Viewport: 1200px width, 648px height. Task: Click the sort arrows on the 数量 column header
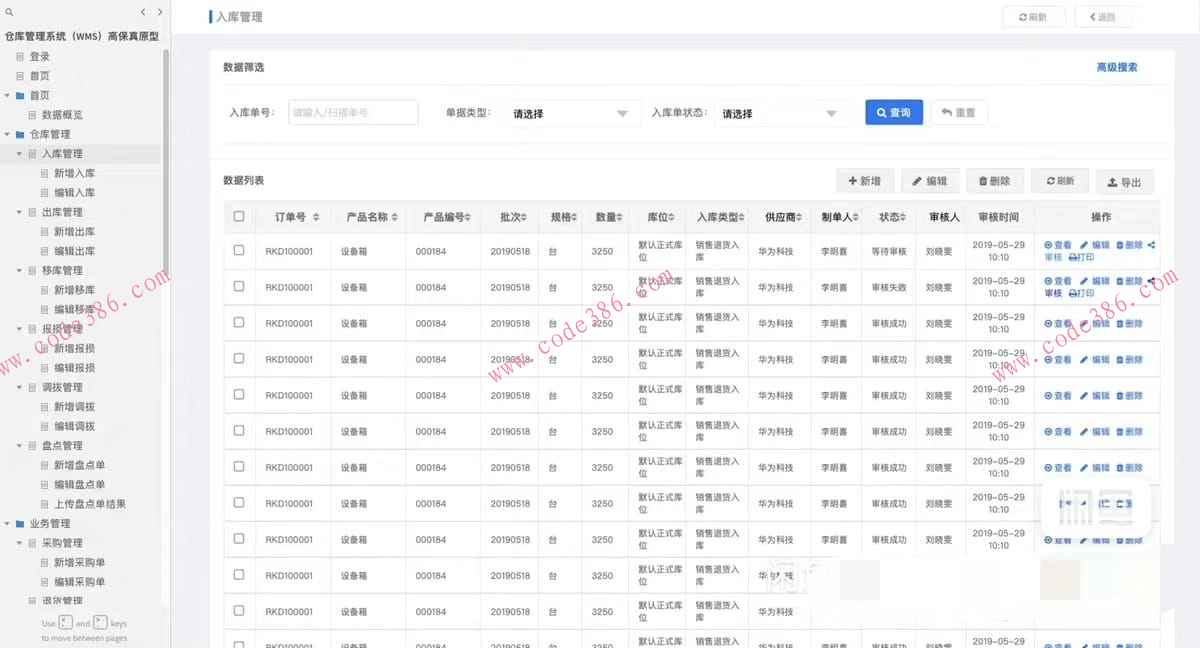pos(619,215)
